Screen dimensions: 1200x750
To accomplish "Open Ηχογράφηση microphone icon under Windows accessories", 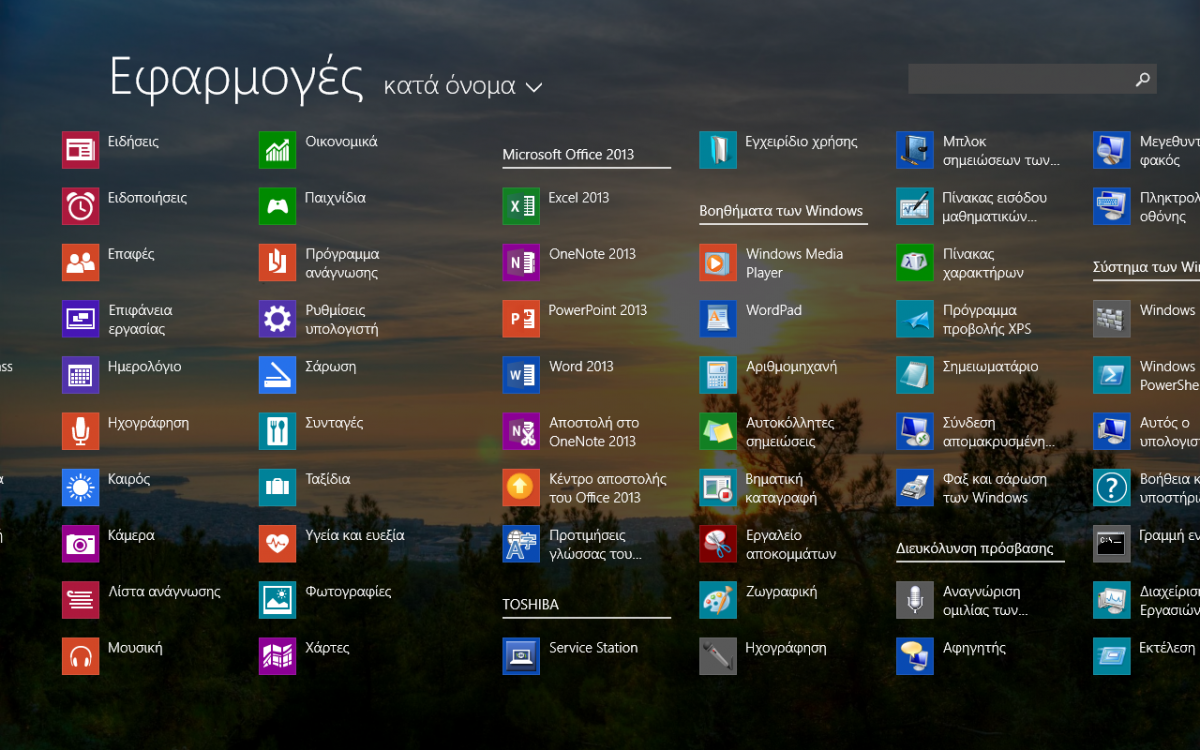I will click(718, 656).
